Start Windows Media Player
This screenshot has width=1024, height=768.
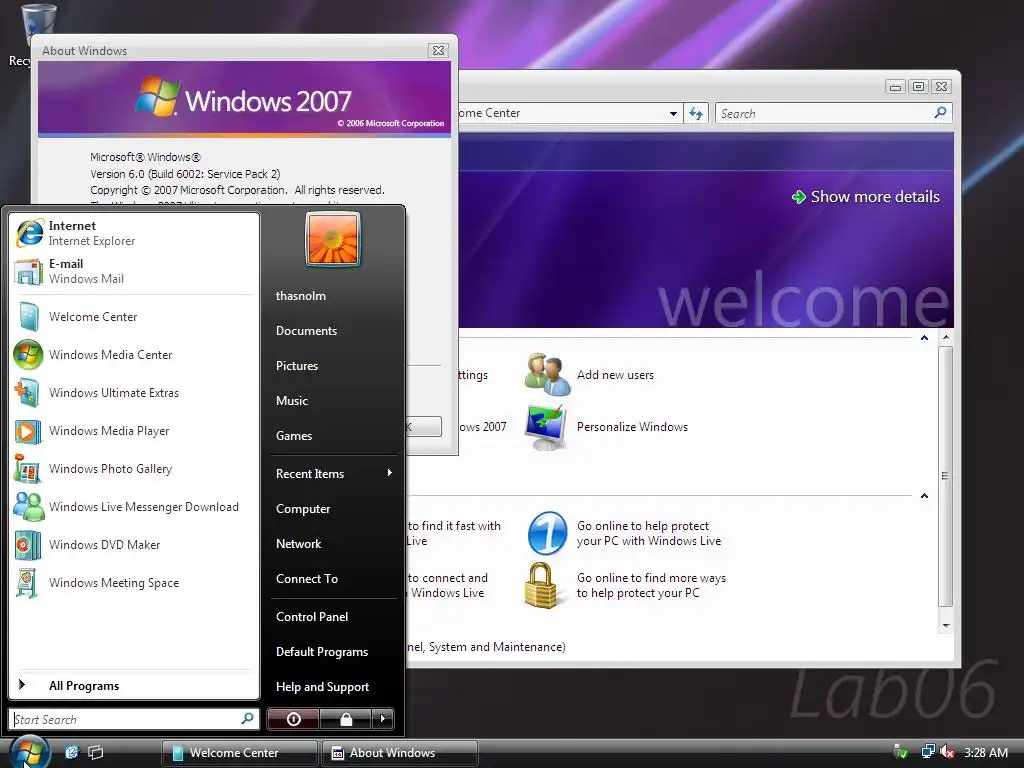pyautogui.click(x=133, y=430)
